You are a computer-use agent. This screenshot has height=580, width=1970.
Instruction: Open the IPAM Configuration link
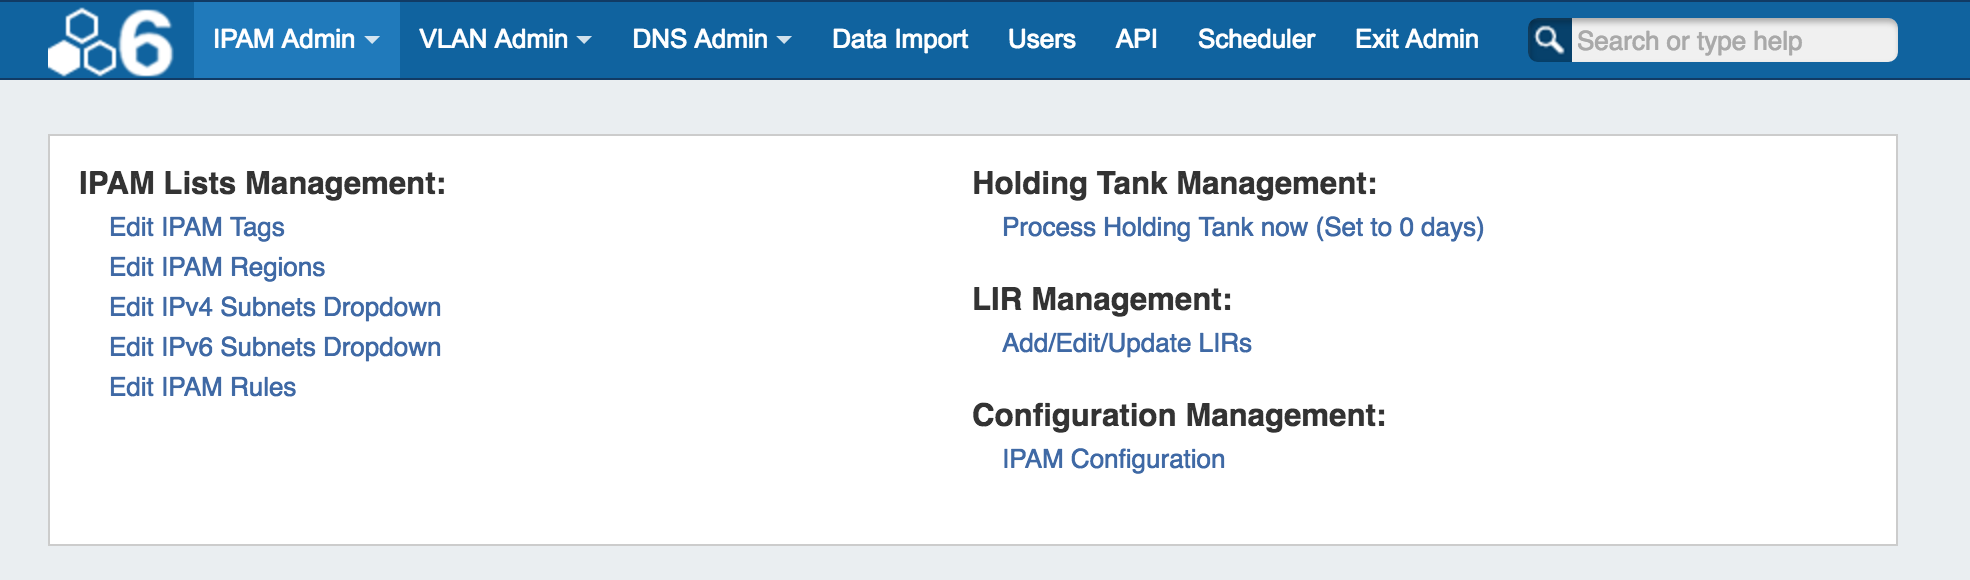pyautogui.click(x=1113, y=459)
